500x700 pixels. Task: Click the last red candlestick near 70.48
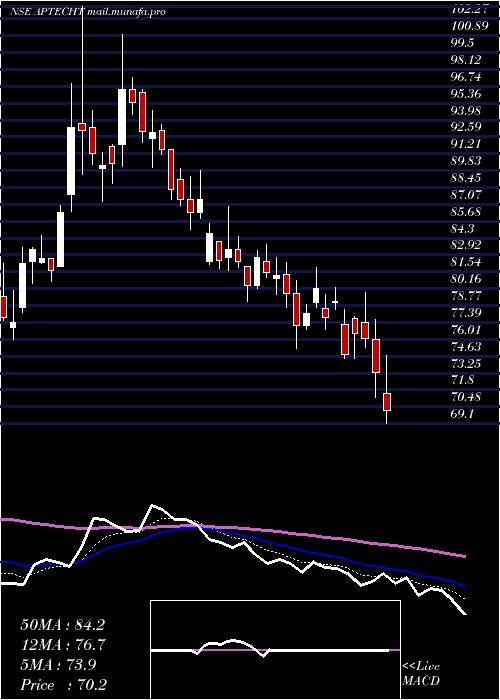[x=387, y=401]
